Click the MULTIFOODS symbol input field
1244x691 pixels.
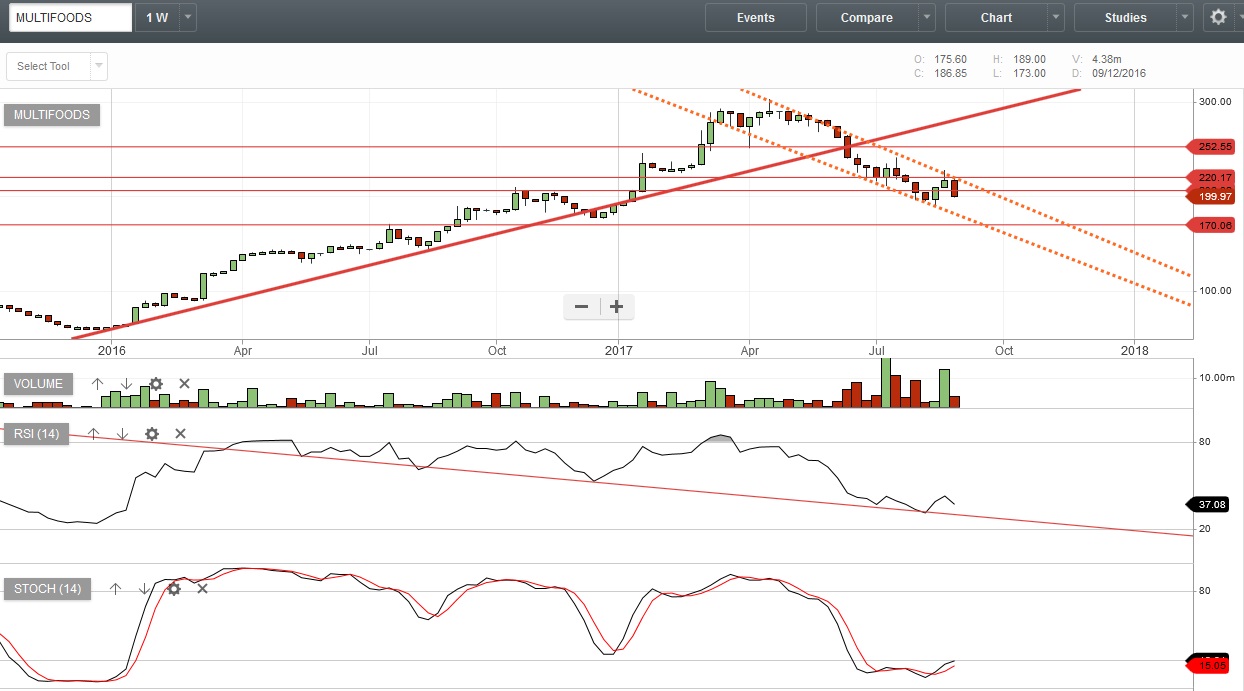coord(66,18)
